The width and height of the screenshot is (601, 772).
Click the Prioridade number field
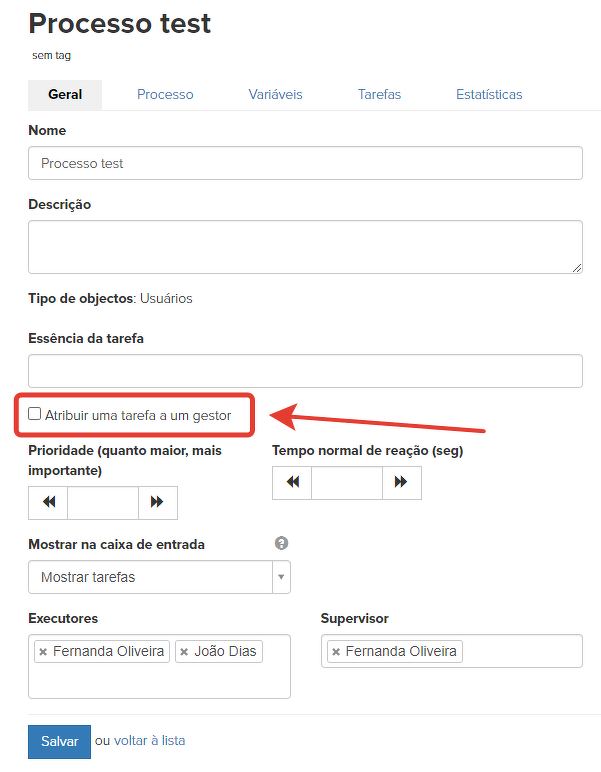(102, 502)
